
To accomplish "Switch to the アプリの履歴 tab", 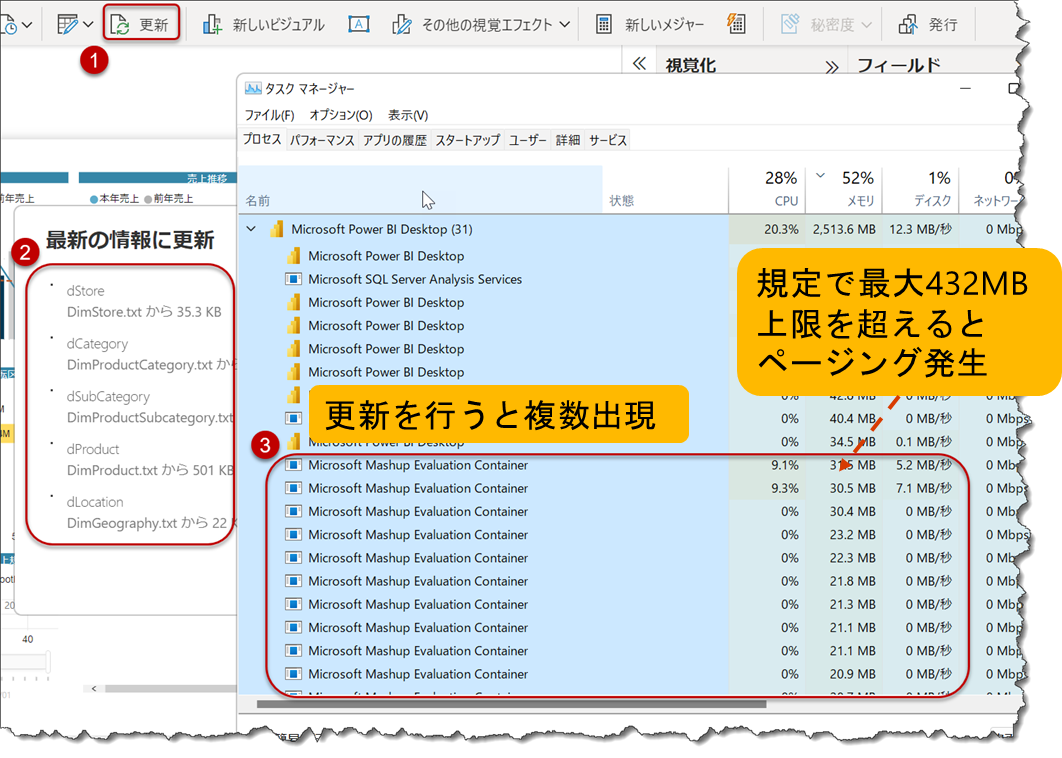I will [395, 140].
